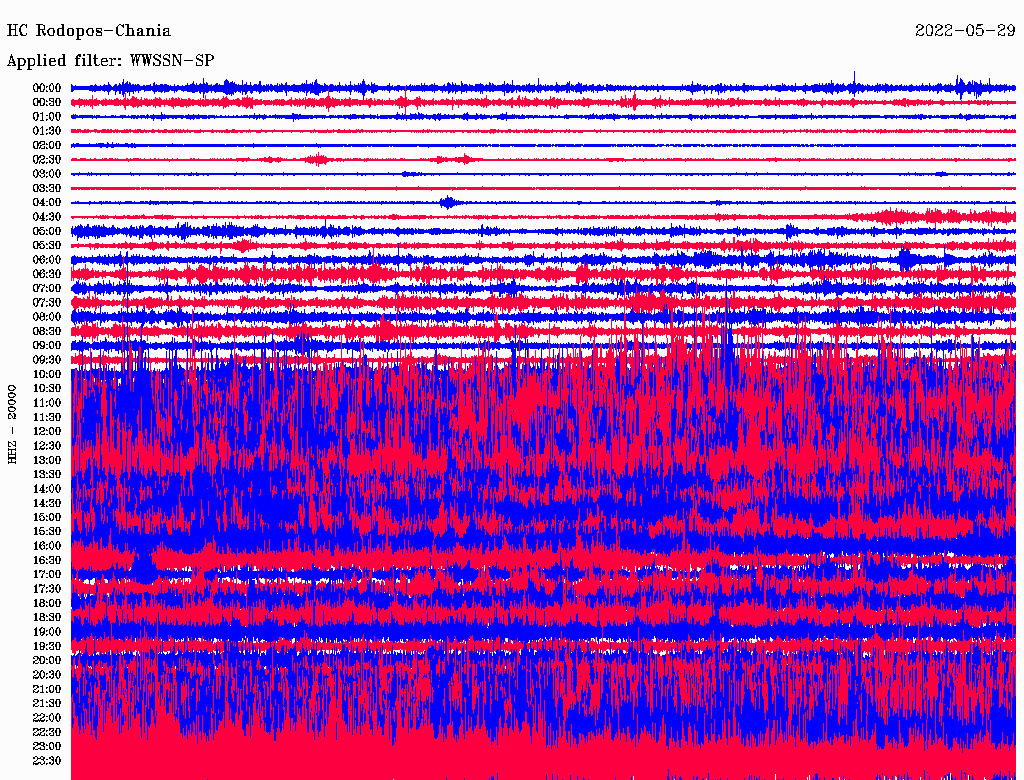1024x780 pixels.
Task: Select the 12:00 time marker
Action: tap(47, 431)
